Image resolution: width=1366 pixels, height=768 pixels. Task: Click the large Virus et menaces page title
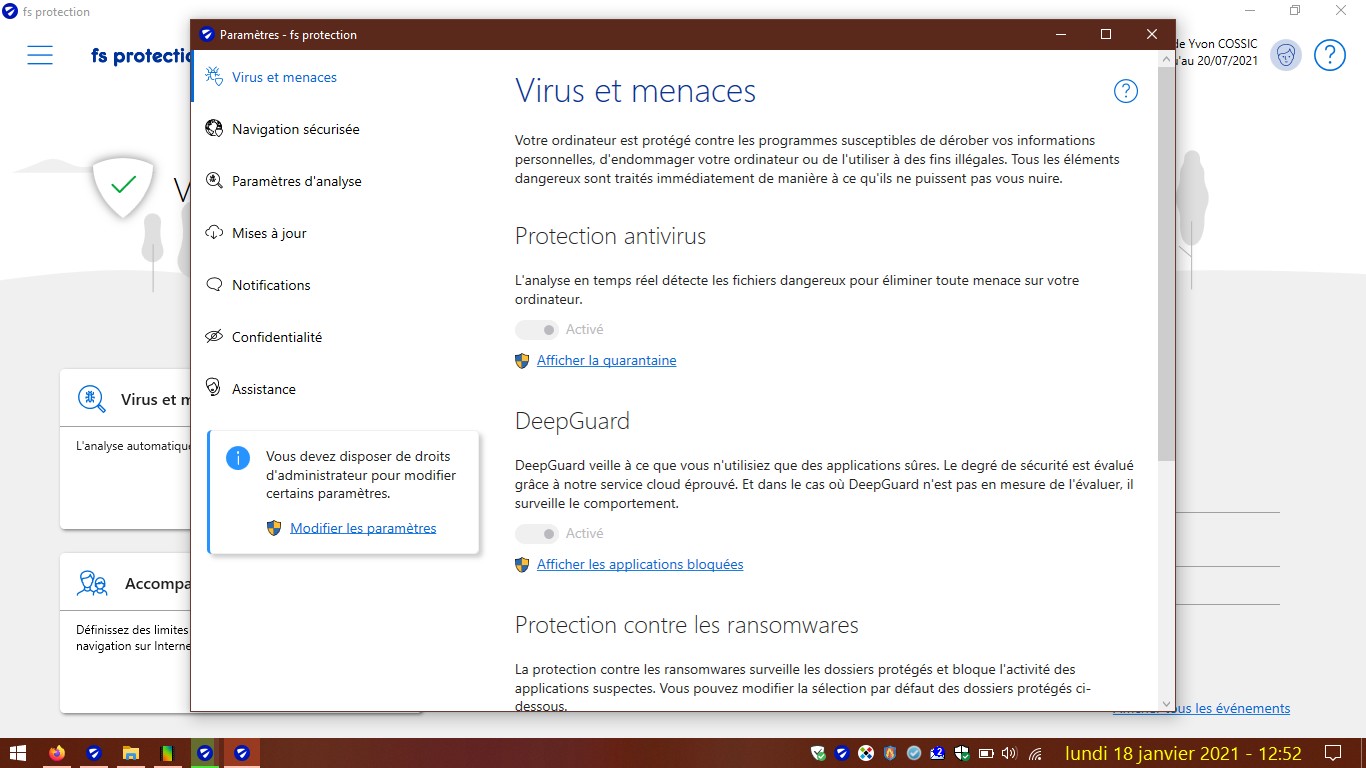coord(635,92)
